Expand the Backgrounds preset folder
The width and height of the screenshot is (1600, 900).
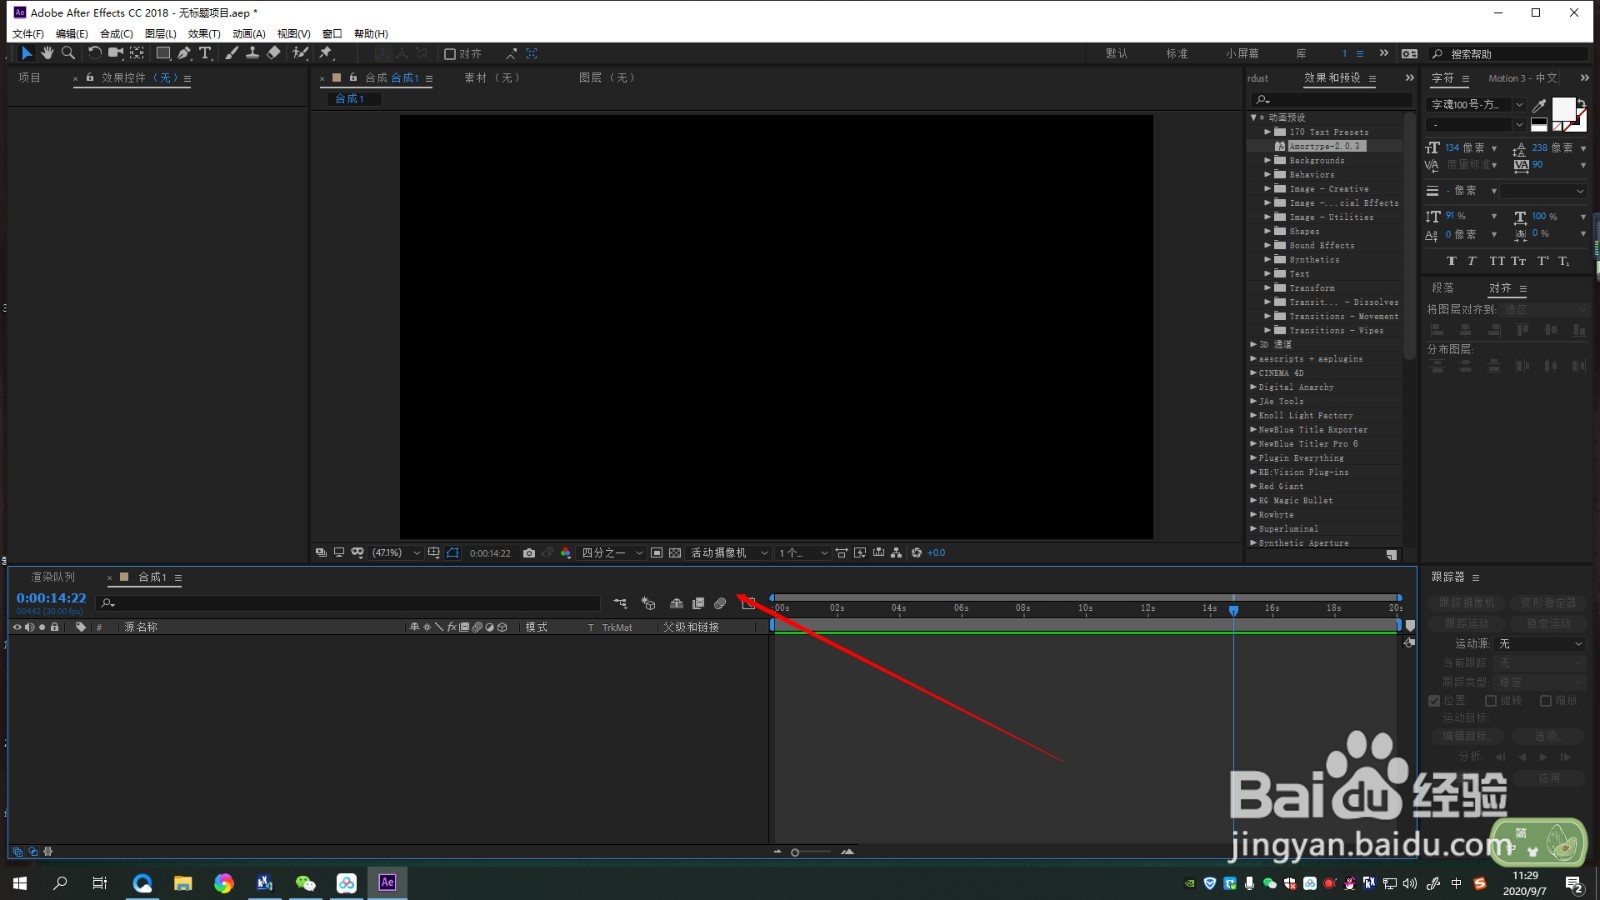coord(1268,160)
